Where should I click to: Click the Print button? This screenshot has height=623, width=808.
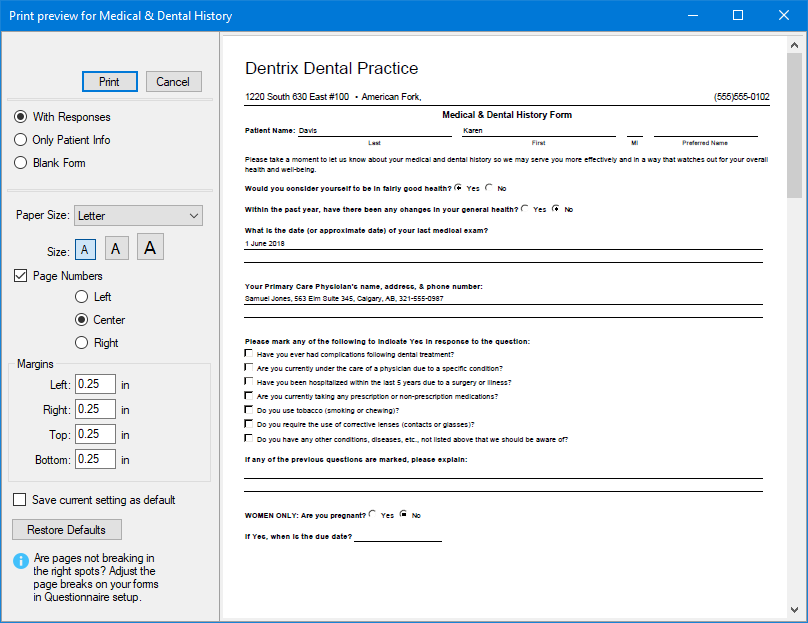pyautogui.click(x=109, y=82)
